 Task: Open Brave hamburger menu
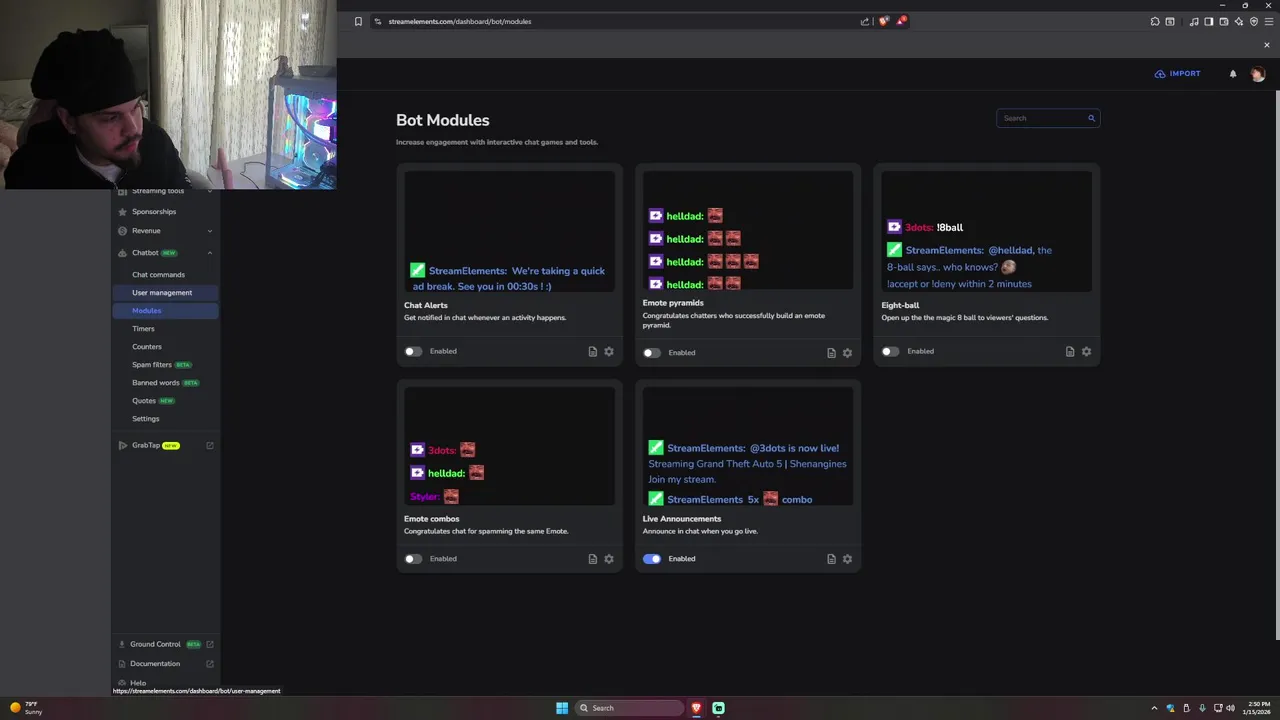[1269, 21]
